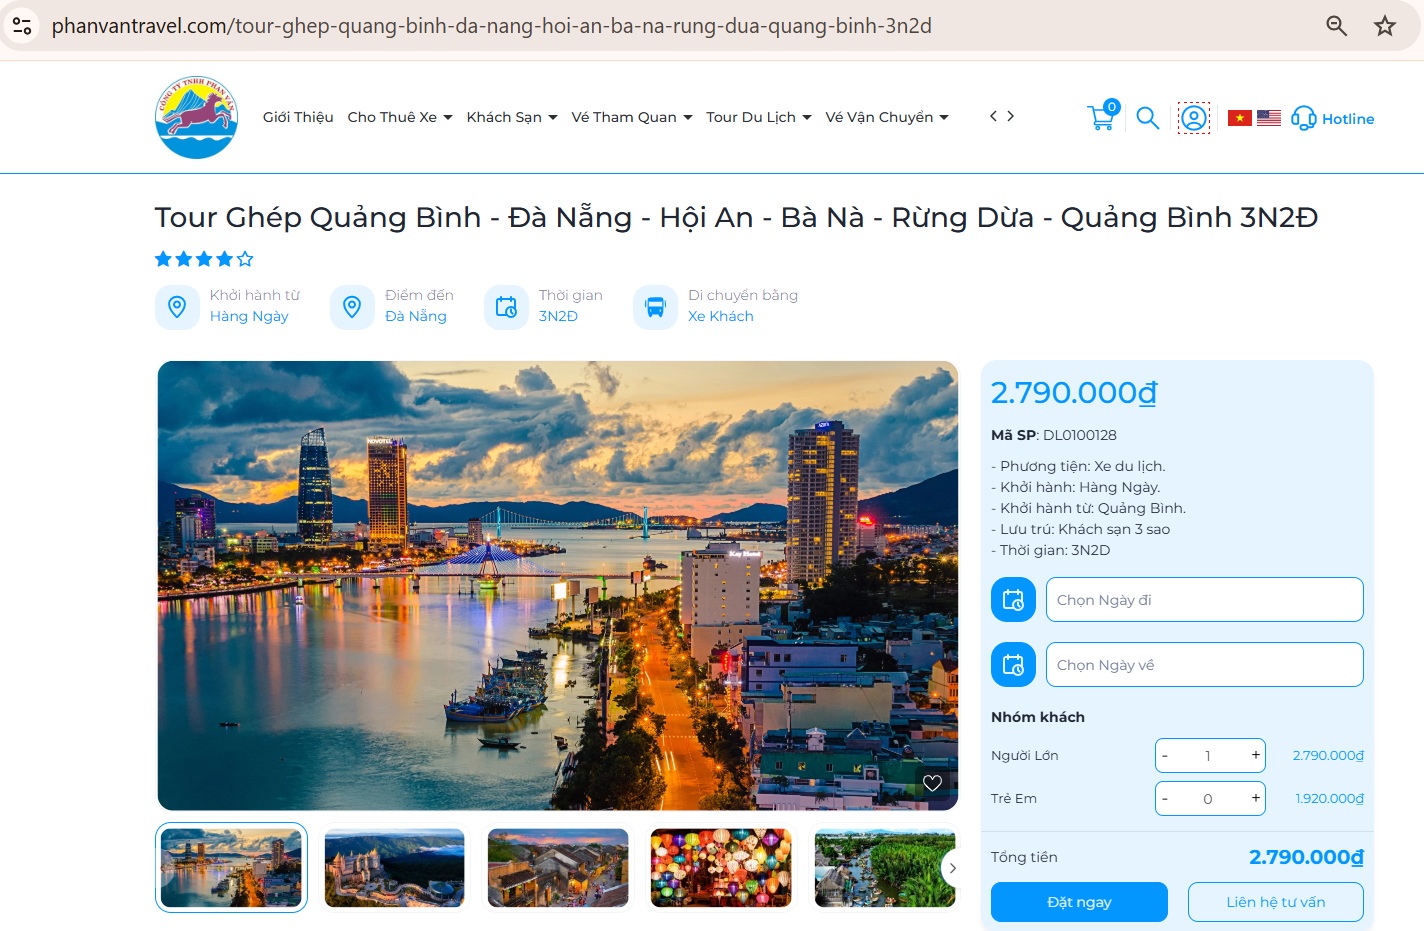Click the search magnifier in the site header

1148,118
